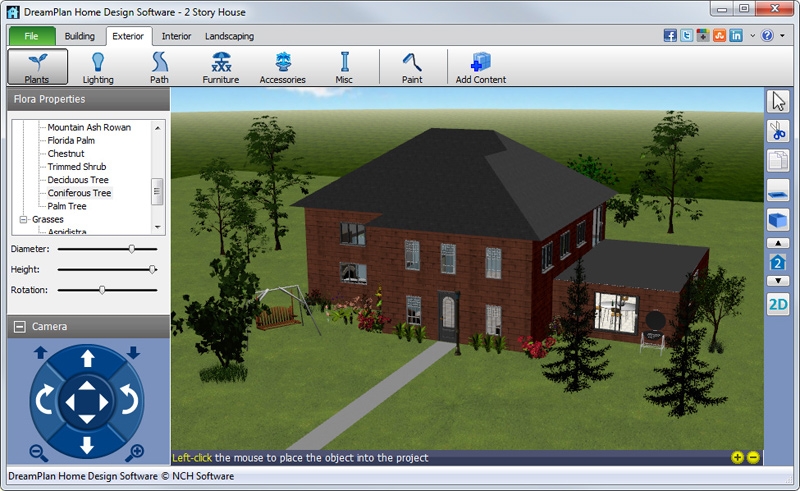Screen dimensions: 800x491
Task: Select Trimmed Shrub plant
Action: 77,167
